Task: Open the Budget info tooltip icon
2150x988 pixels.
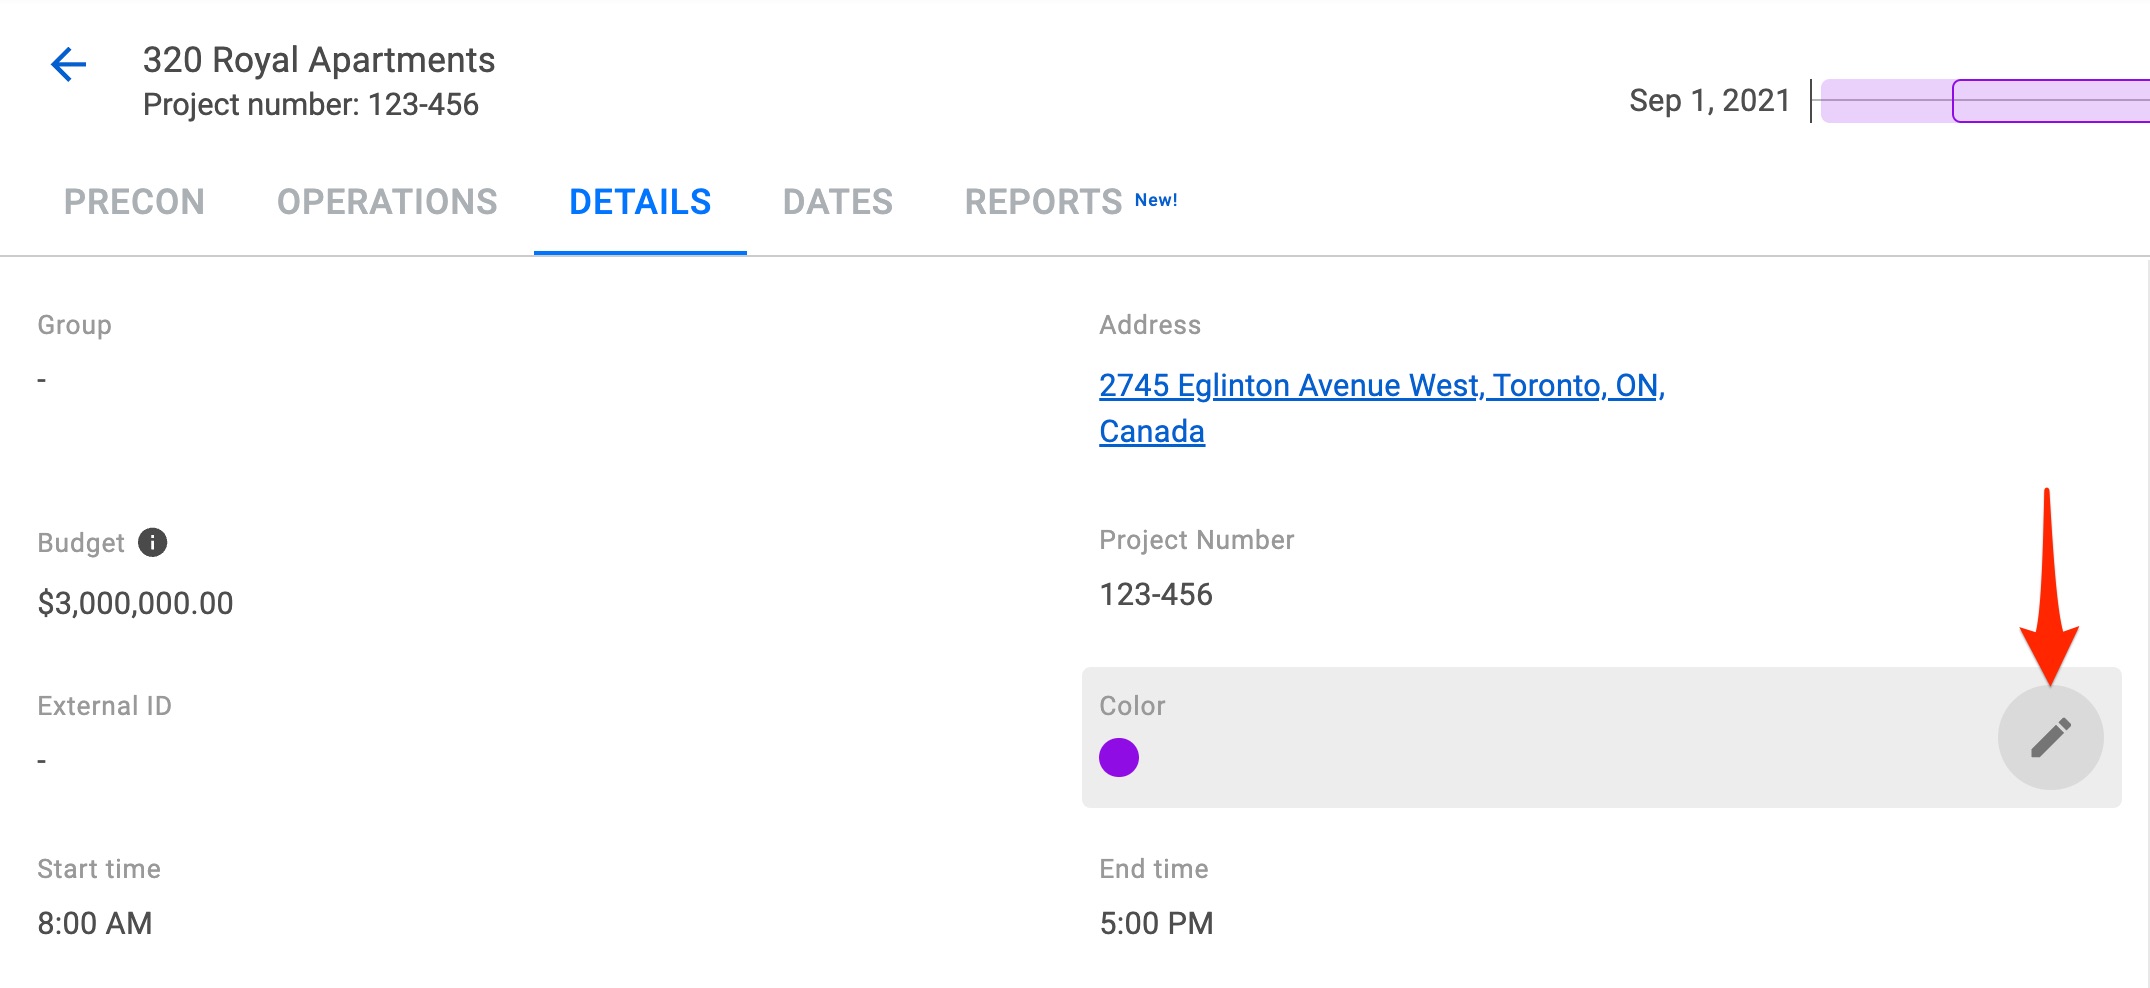Action: [x=152, y=544]
